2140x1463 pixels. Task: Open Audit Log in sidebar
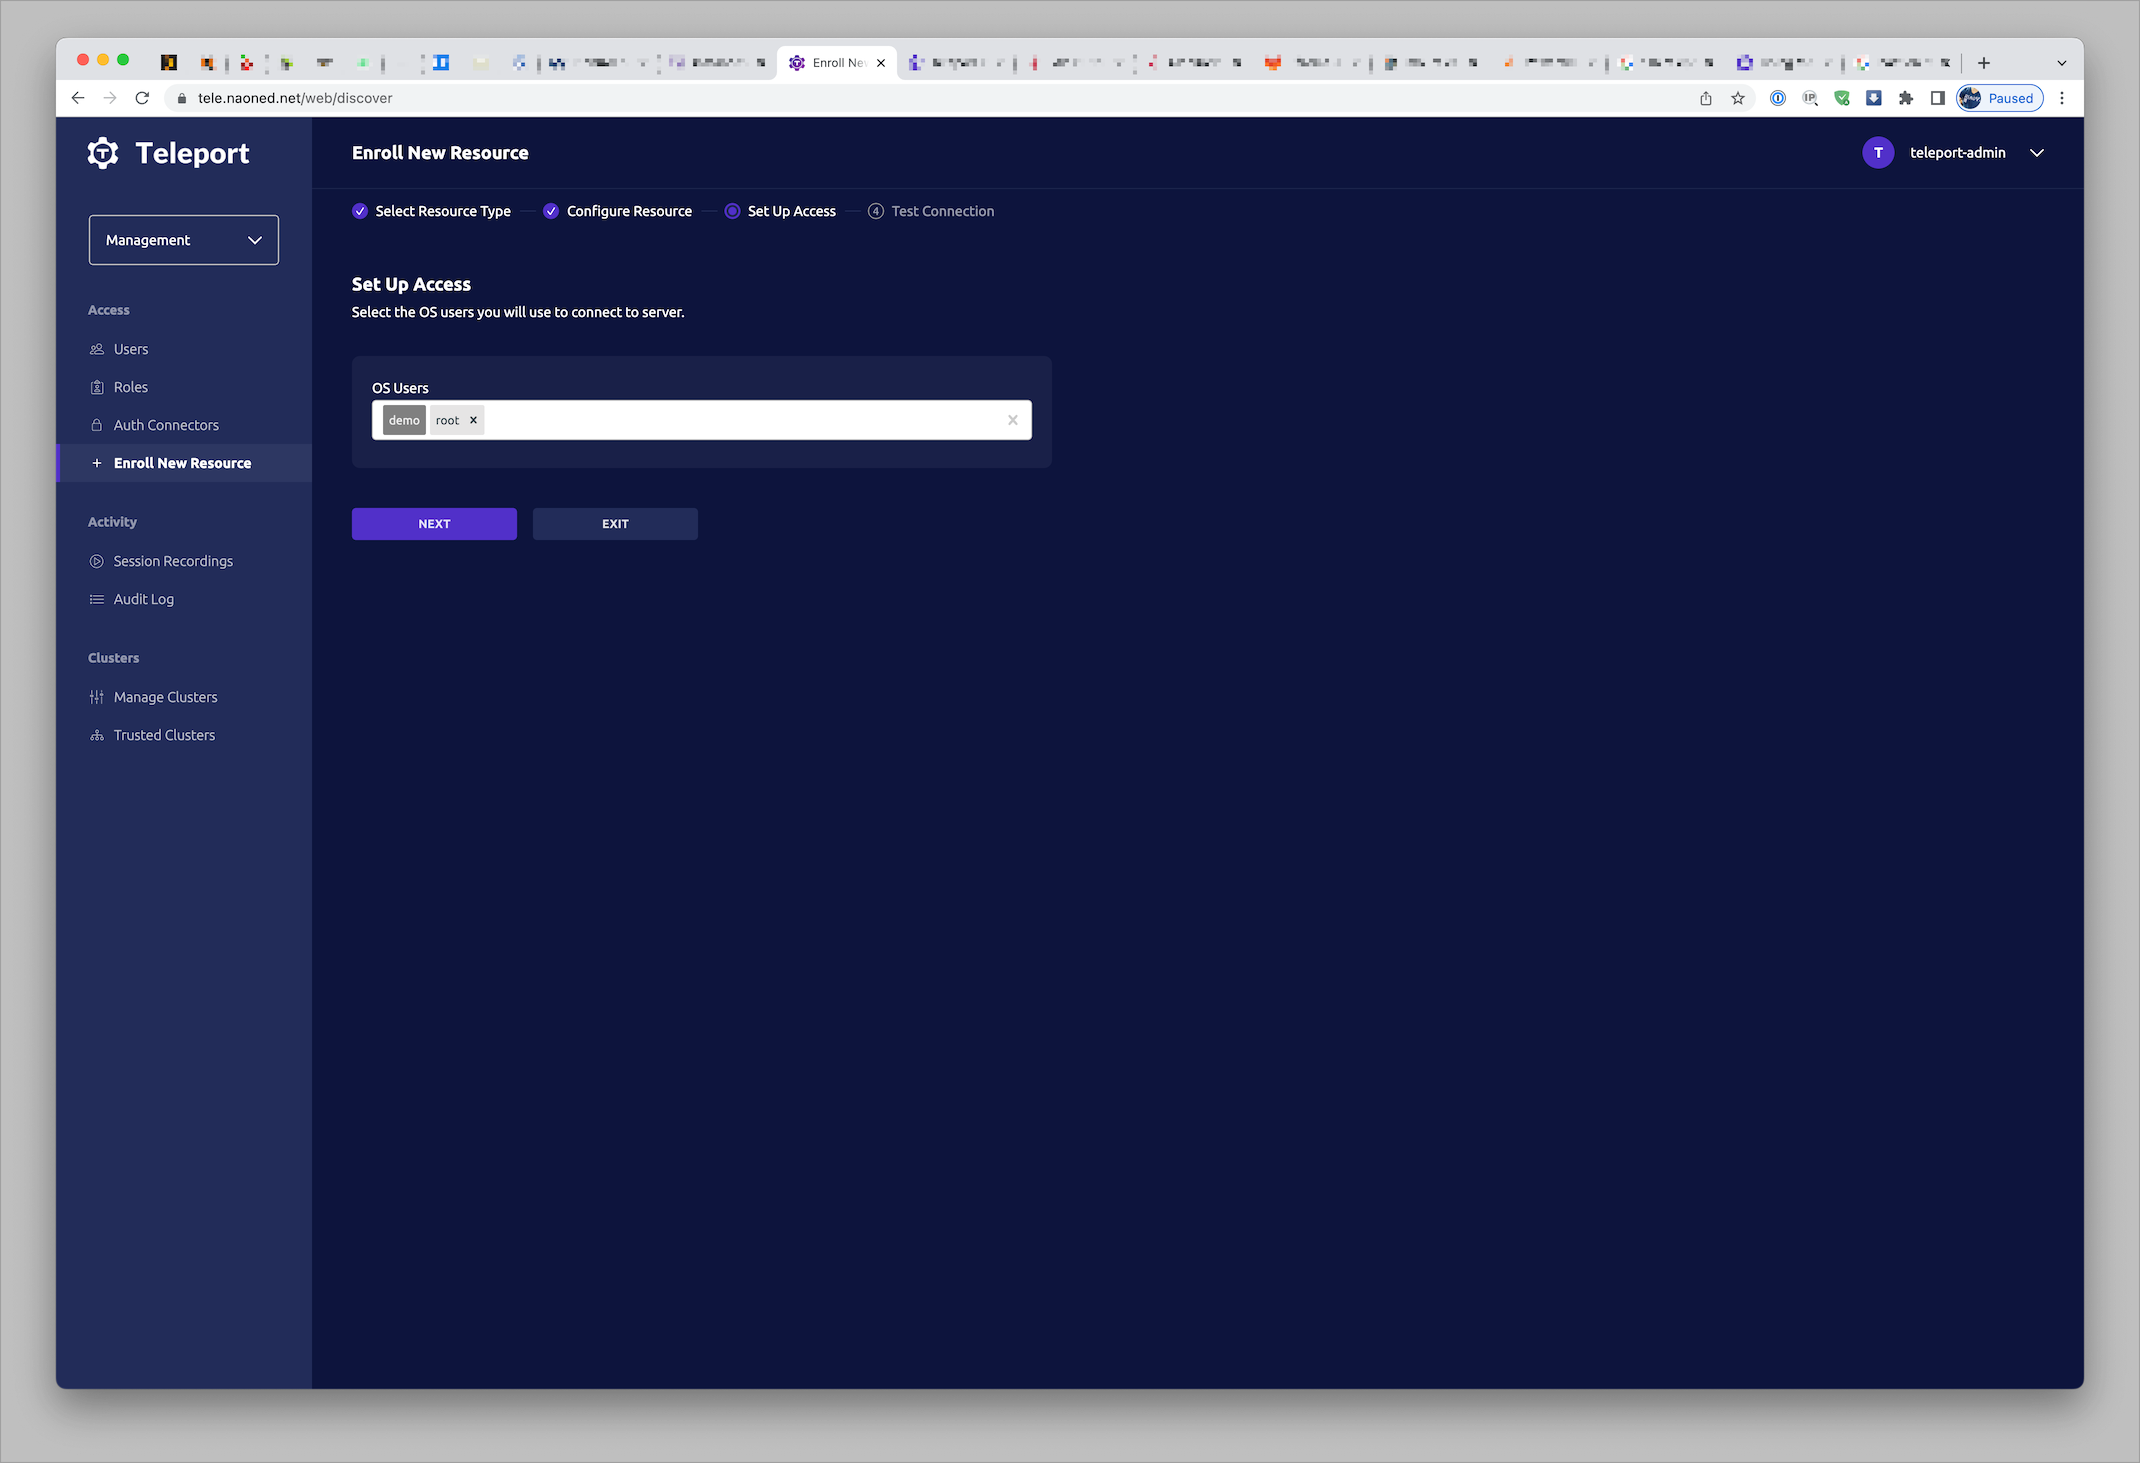point(143,599)
